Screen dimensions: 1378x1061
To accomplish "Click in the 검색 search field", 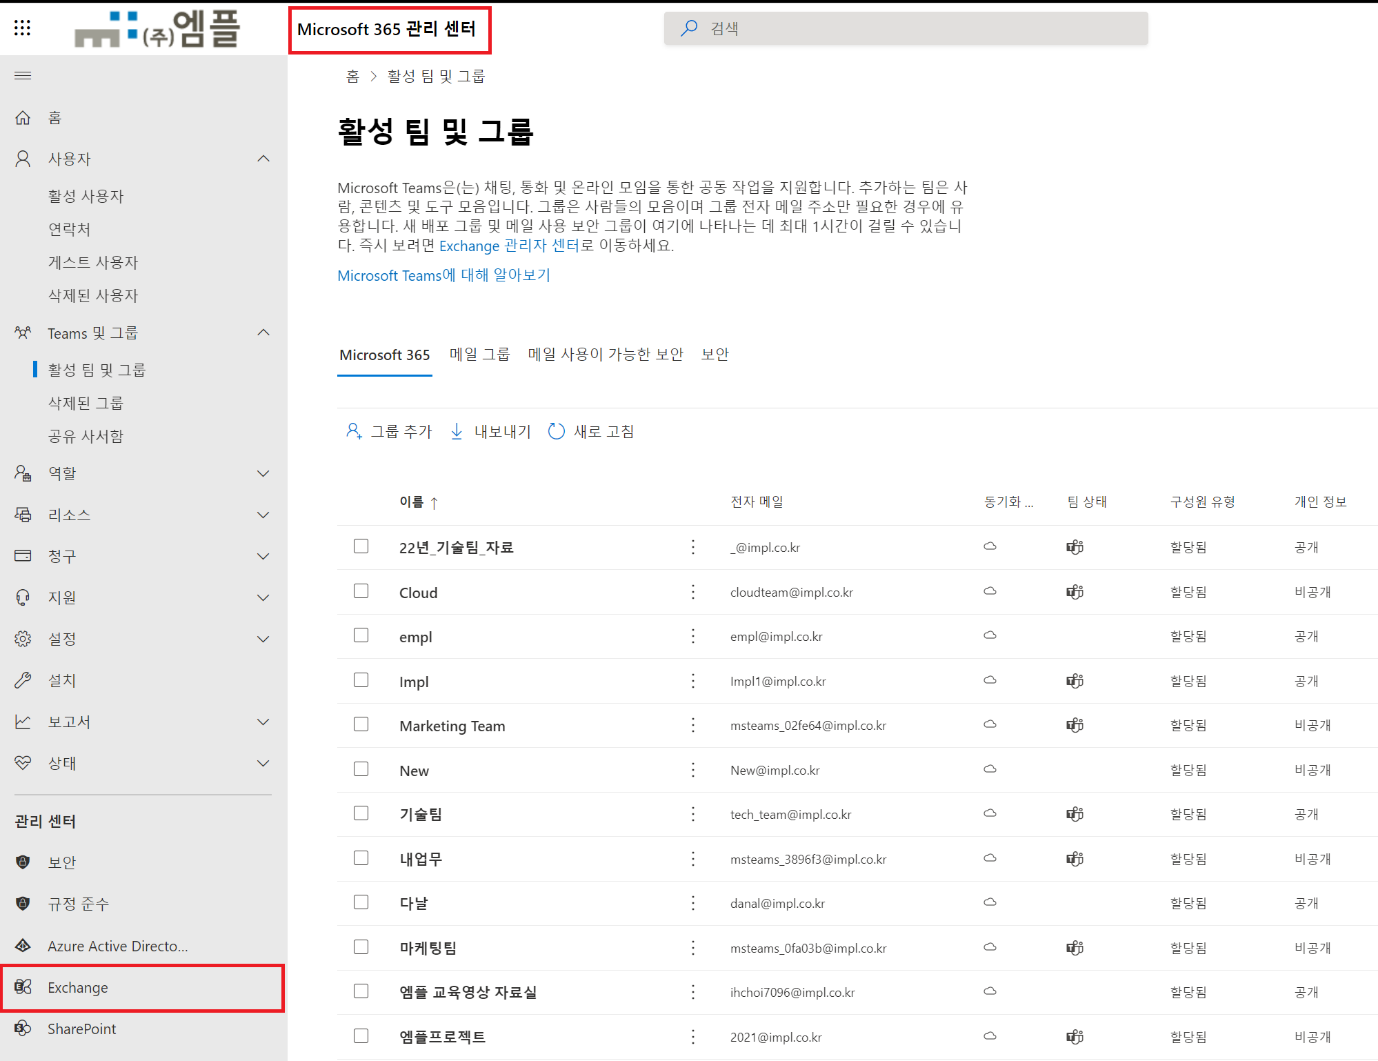I will [906, 28].
